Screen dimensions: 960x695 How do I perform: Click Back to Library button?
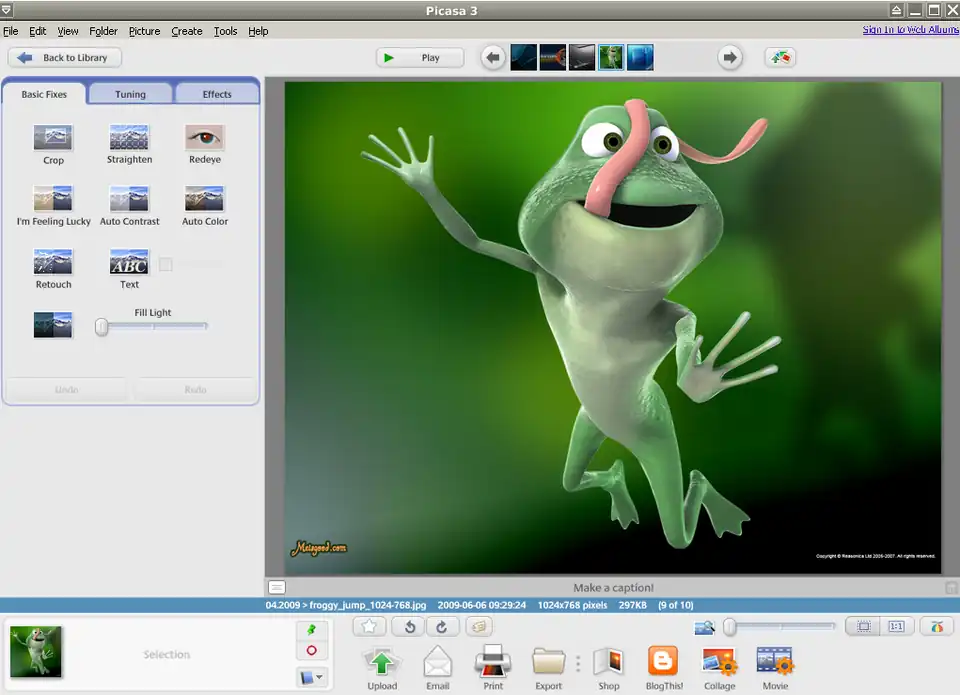65,58
